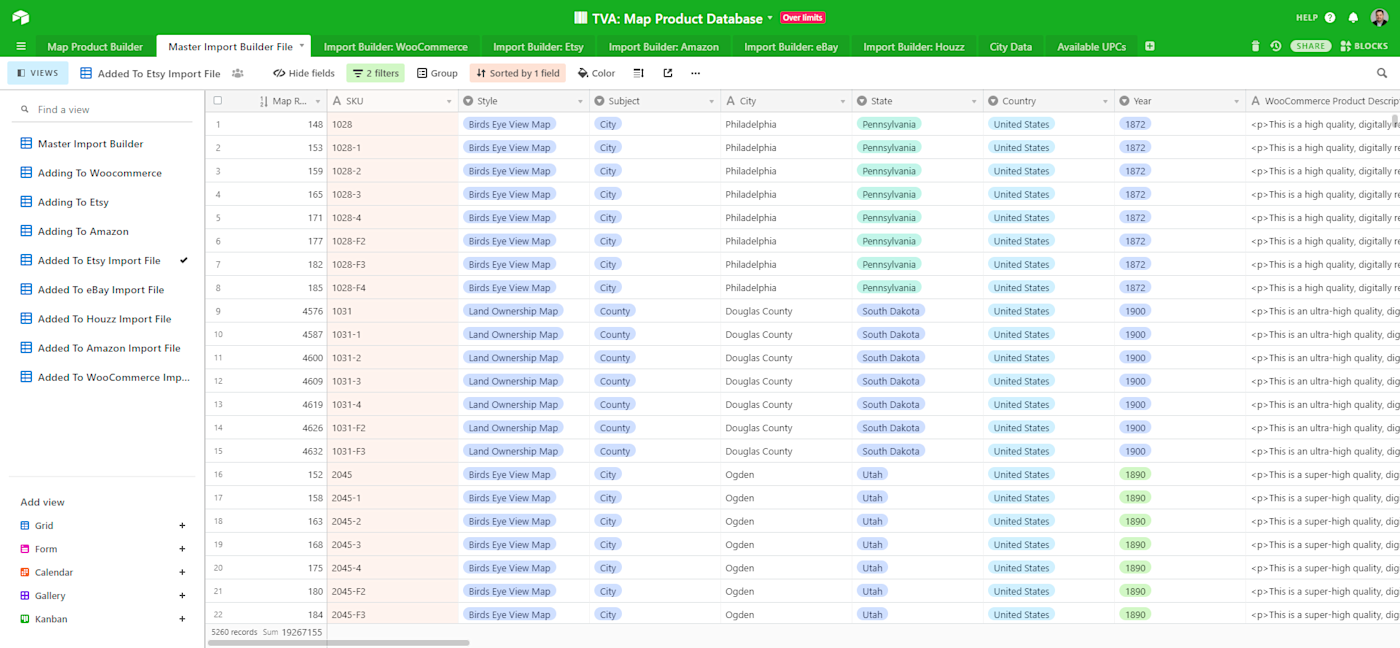Switch to Import Builder: Etsy tab
Viewport: 1400px width, 648px height.
(x=538, y=46)
